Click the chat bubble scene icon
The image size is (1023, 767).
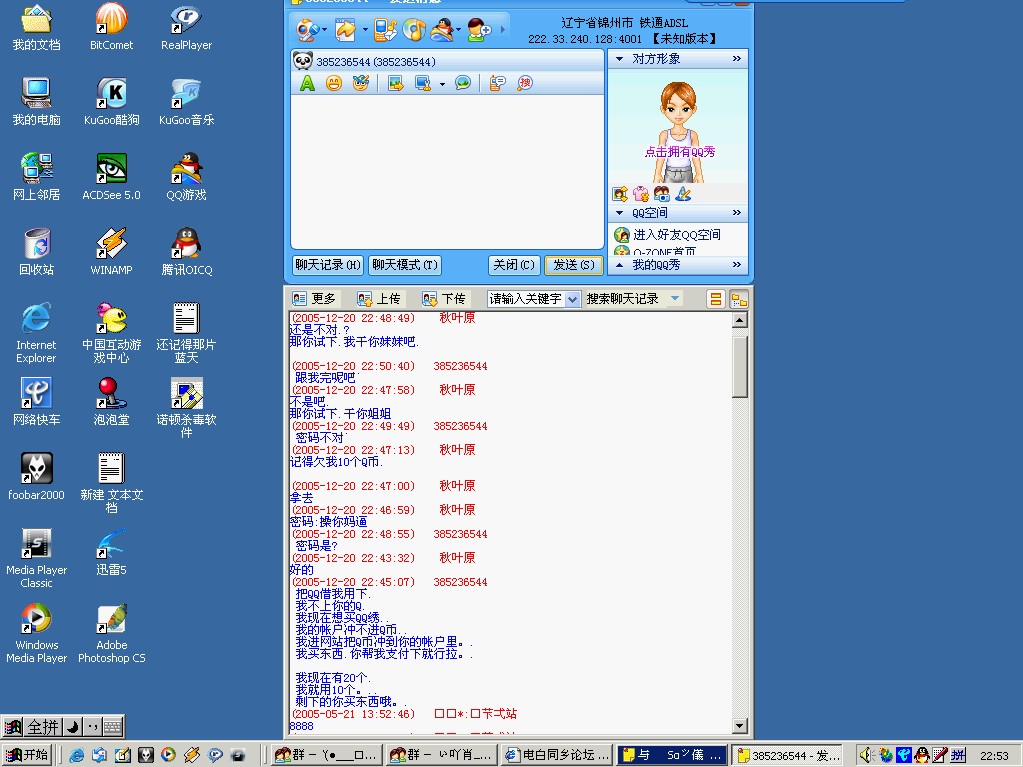pos(463,84)
